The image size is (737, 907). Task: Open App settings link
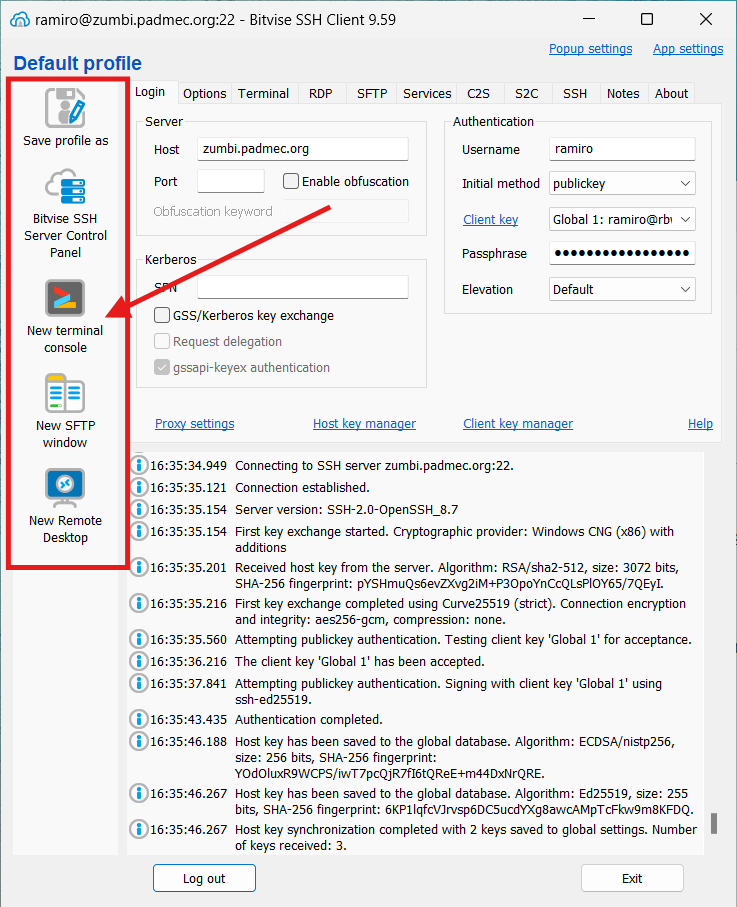coord(688,49)
